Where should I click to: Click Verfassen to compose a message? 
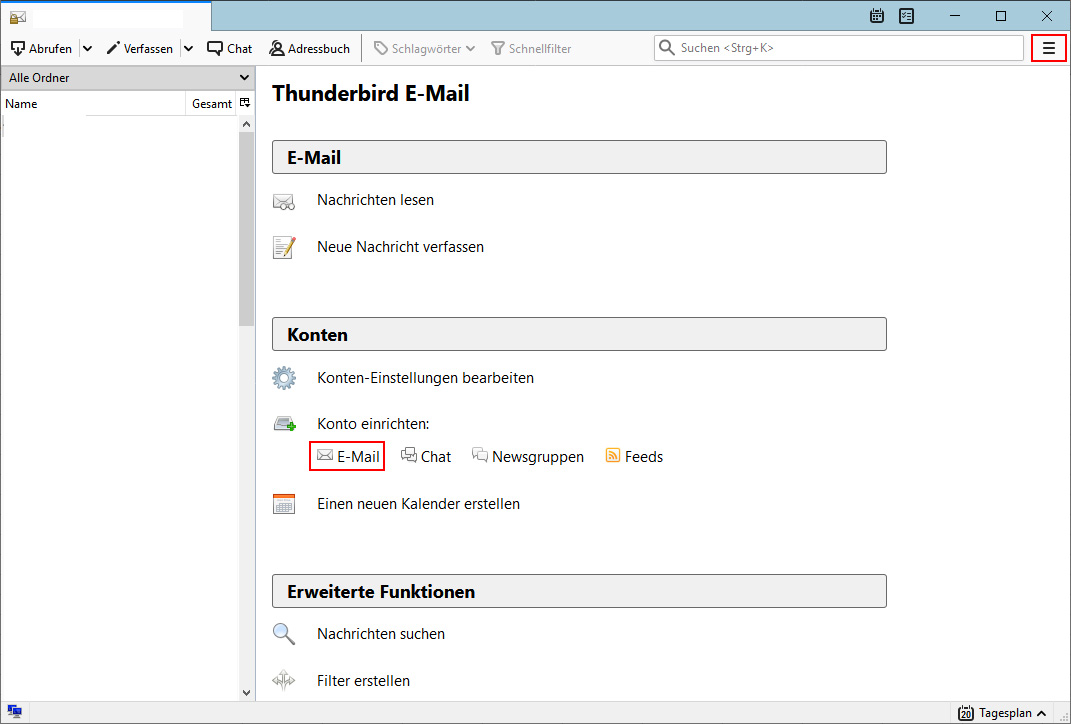[x=140, y=48]
